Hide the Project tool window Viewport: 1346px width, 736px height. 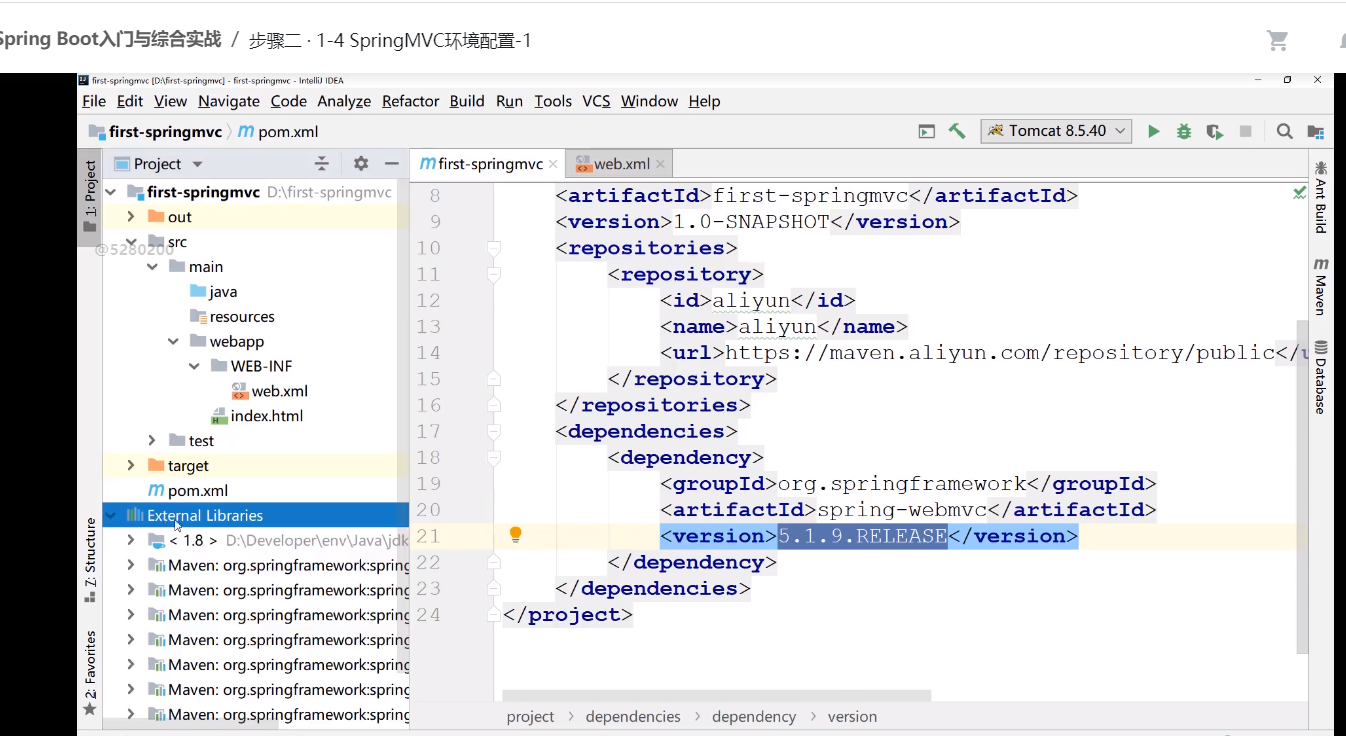pos(392,163)
